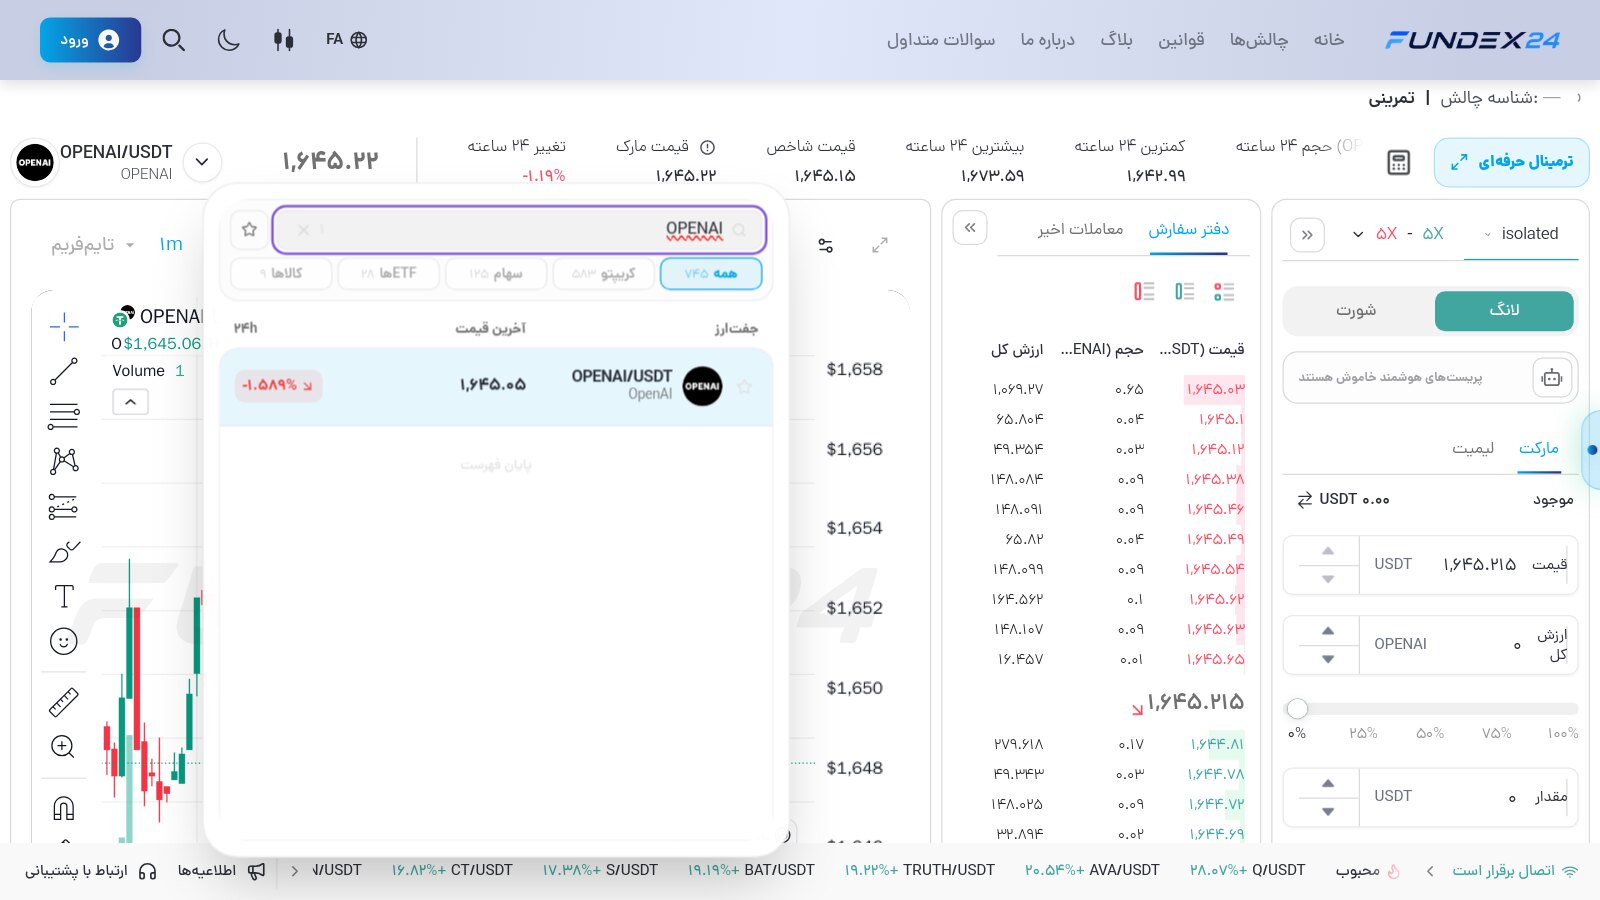This screenshot has height=900, width=1600.
Task: Select the prediction and measurement tool
Action: 64,507
